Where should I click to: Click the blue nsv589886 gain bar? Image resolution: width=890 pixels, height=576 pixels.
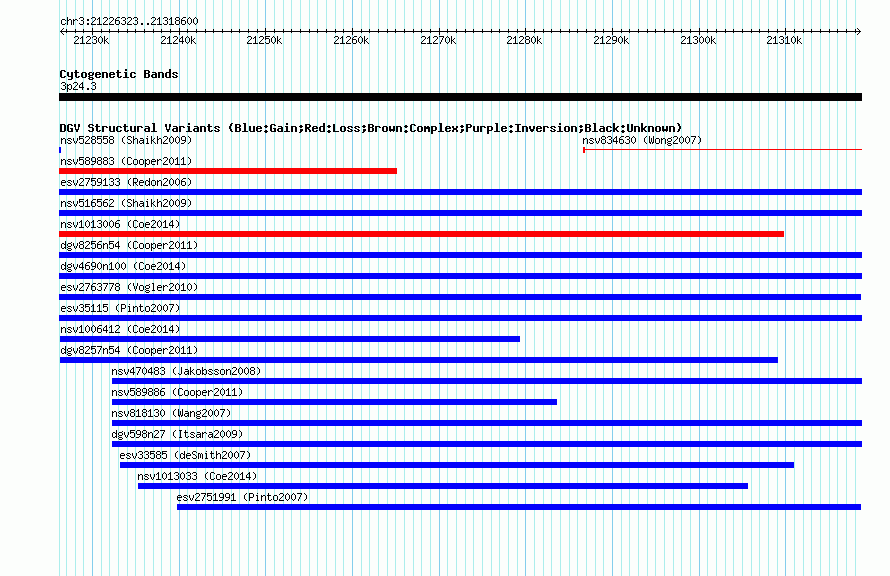click(334, 402)
